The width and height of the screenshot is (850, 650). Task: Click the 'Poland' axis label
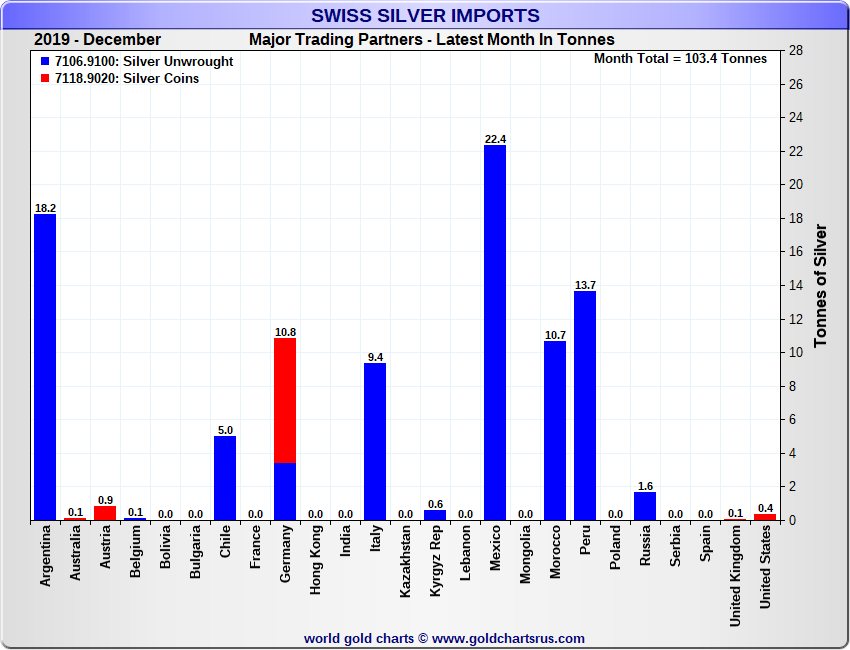(x=615, y=548)
